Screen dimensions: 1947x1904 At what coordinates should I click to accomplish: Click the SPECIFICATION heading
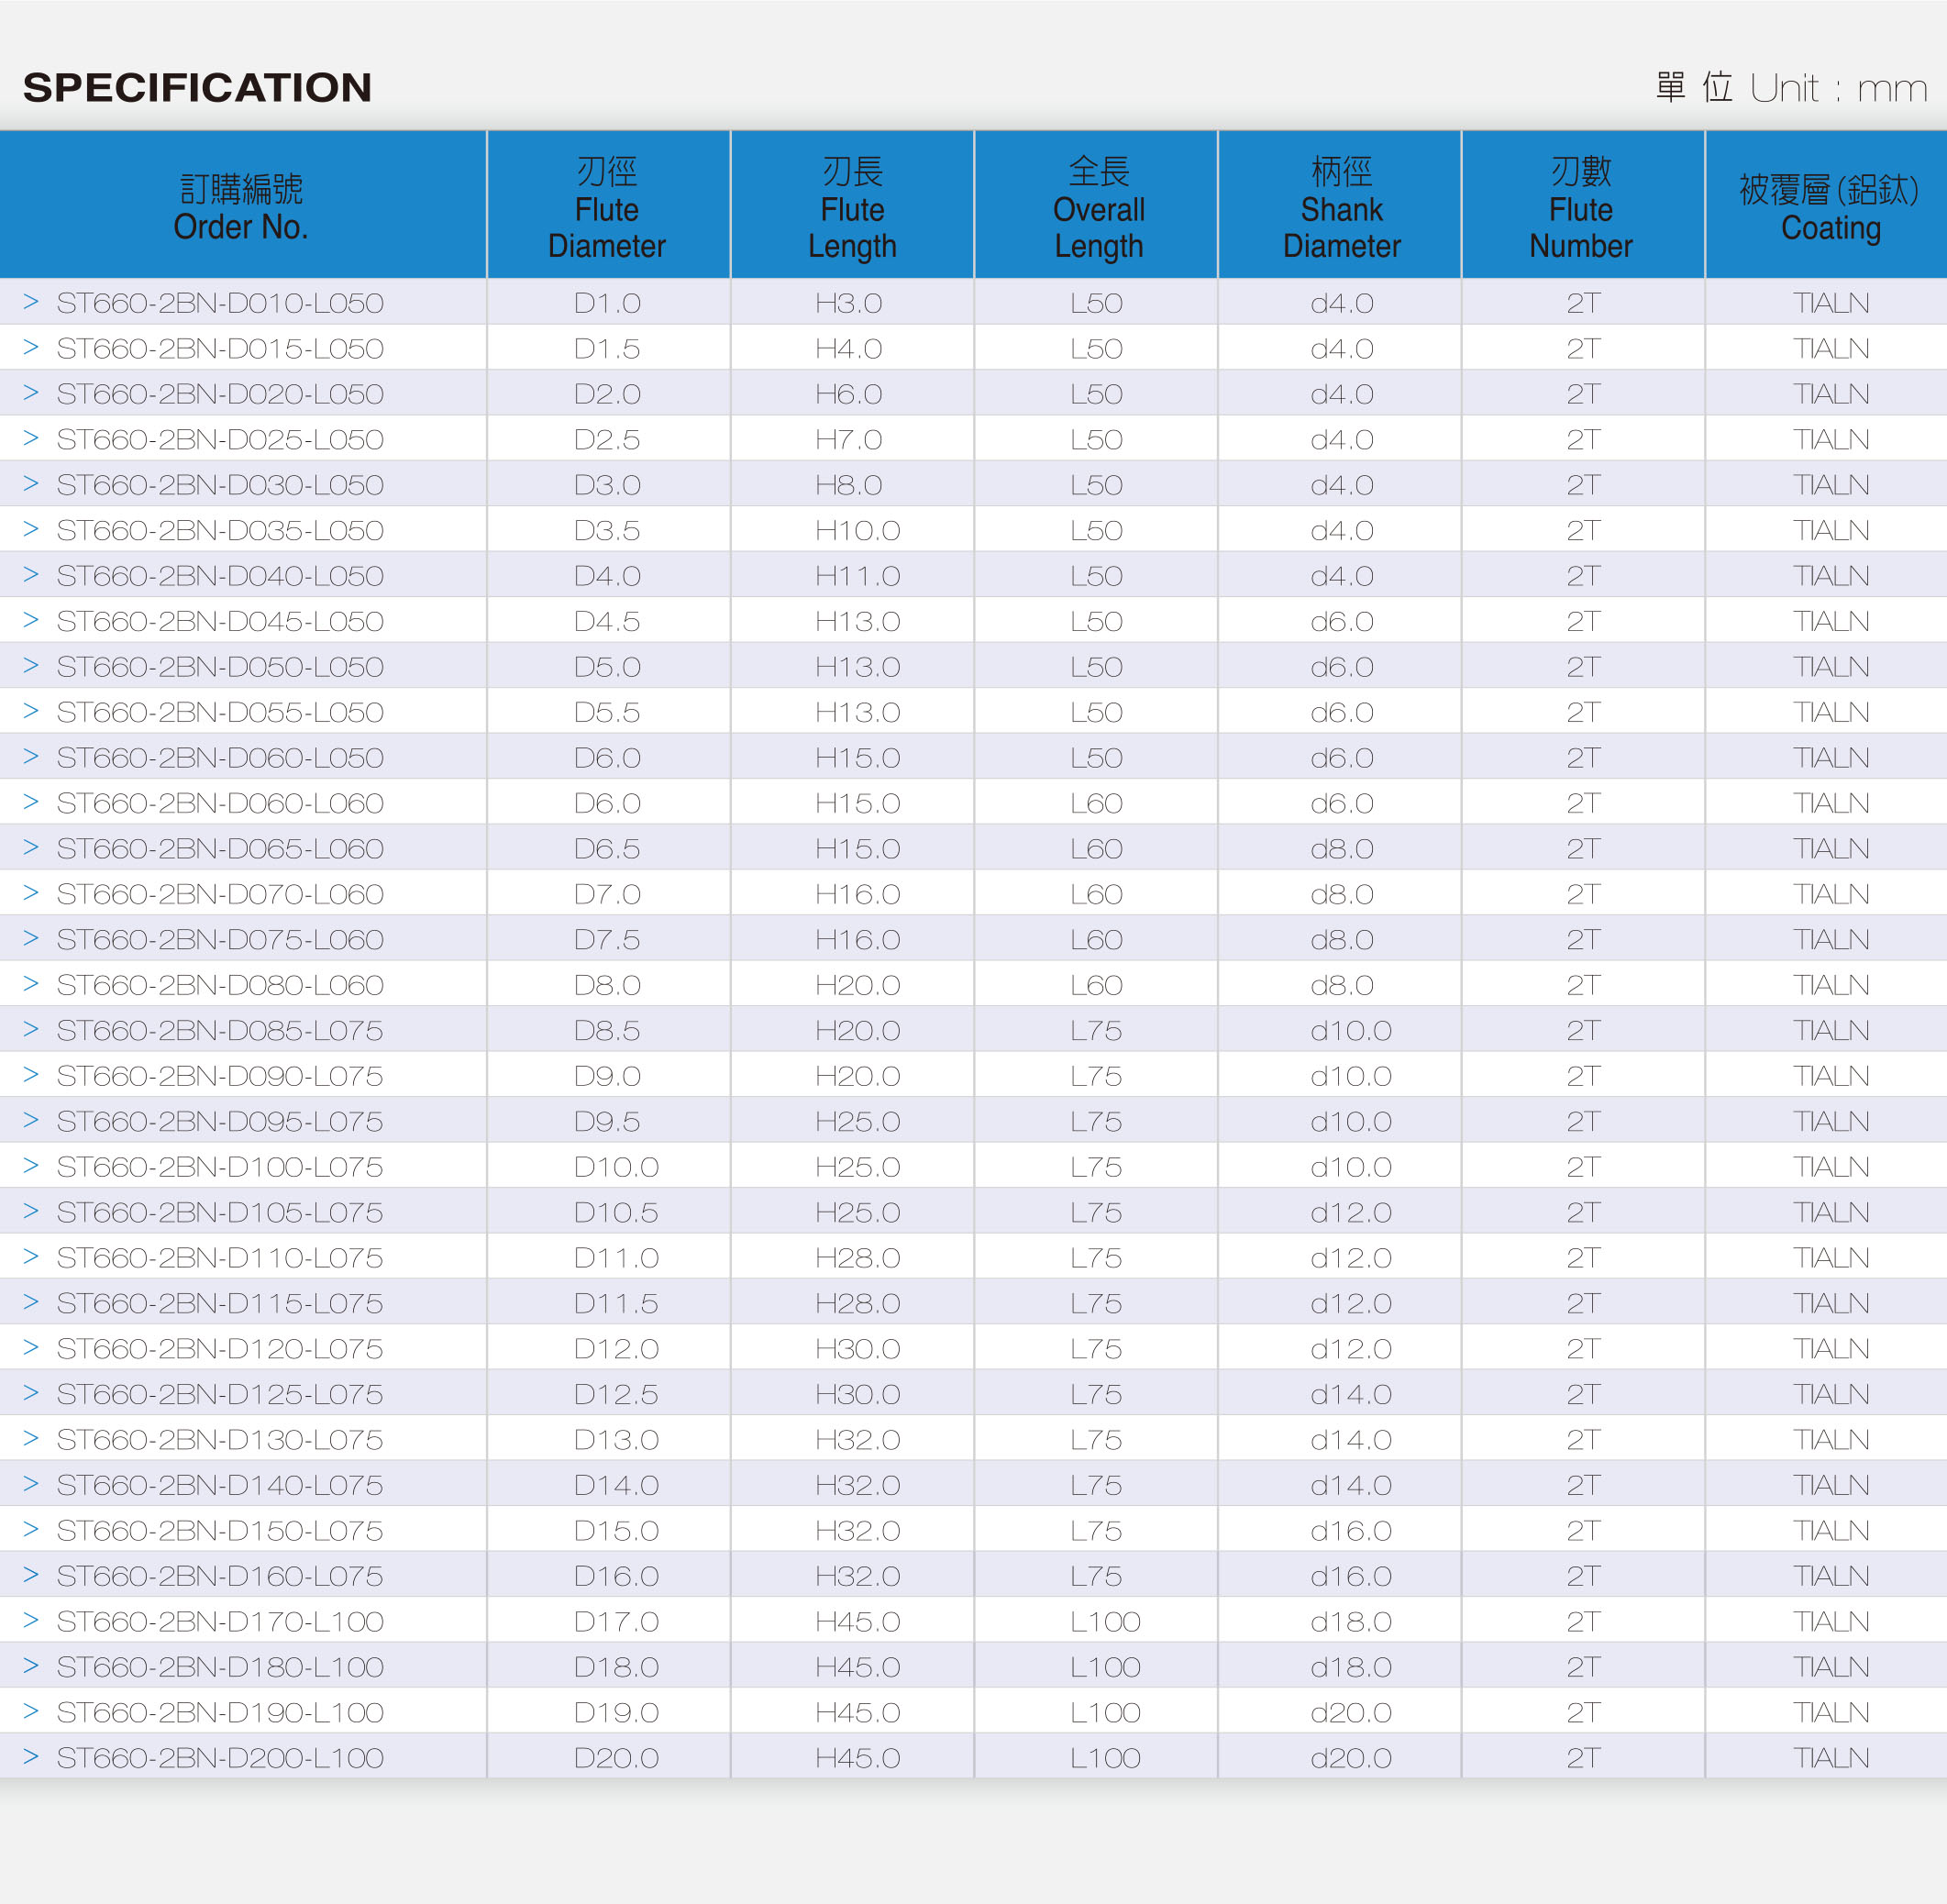tap(198, 88)
